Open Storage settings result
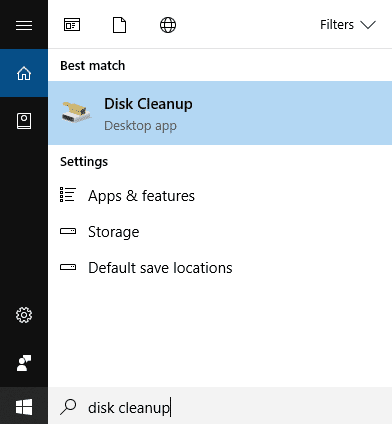The width and height of the screenshot is (392, 424). (220, 232)
